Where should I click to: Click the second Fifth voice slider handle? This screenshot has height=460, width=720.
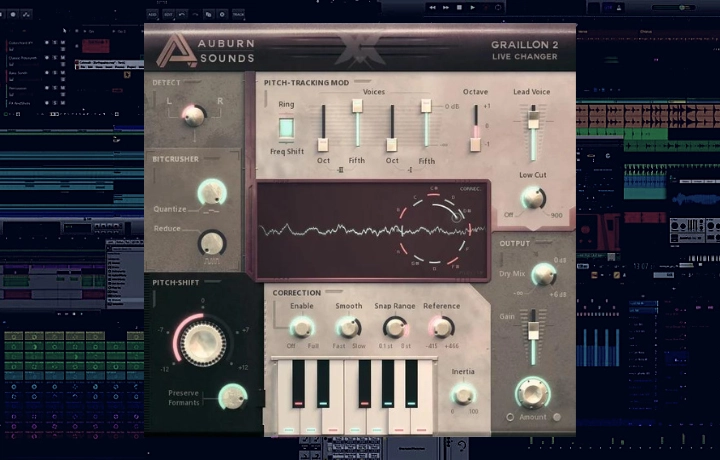[x=426, y=106]
